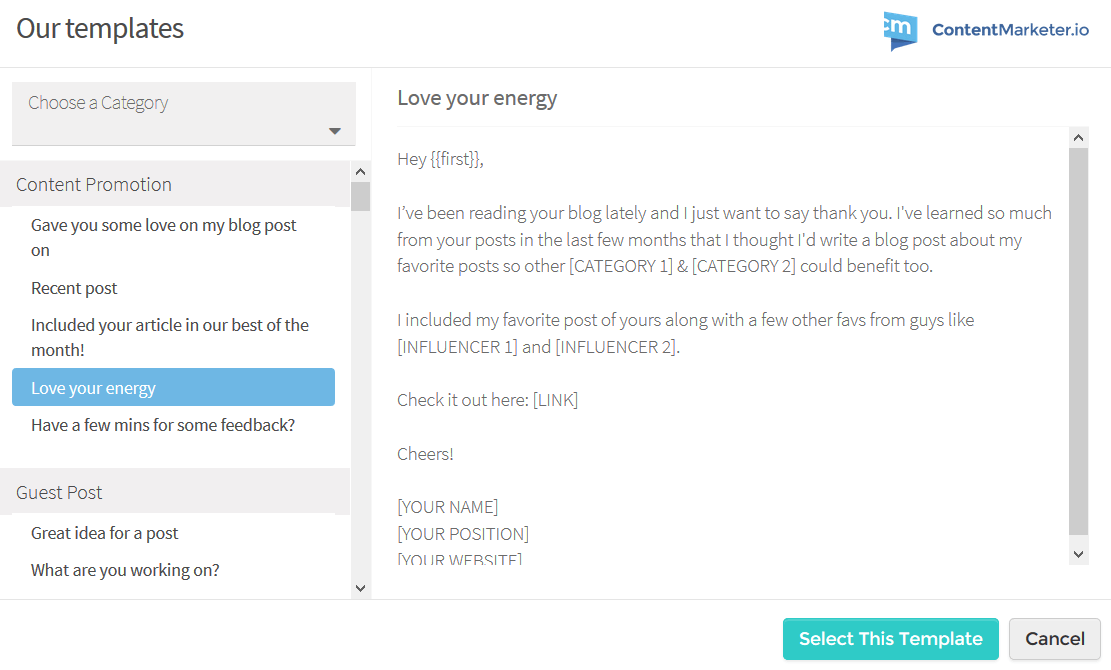Click the template list scroll up arrow
Viewport: 1111px width, 670px height.
(360, 171)
